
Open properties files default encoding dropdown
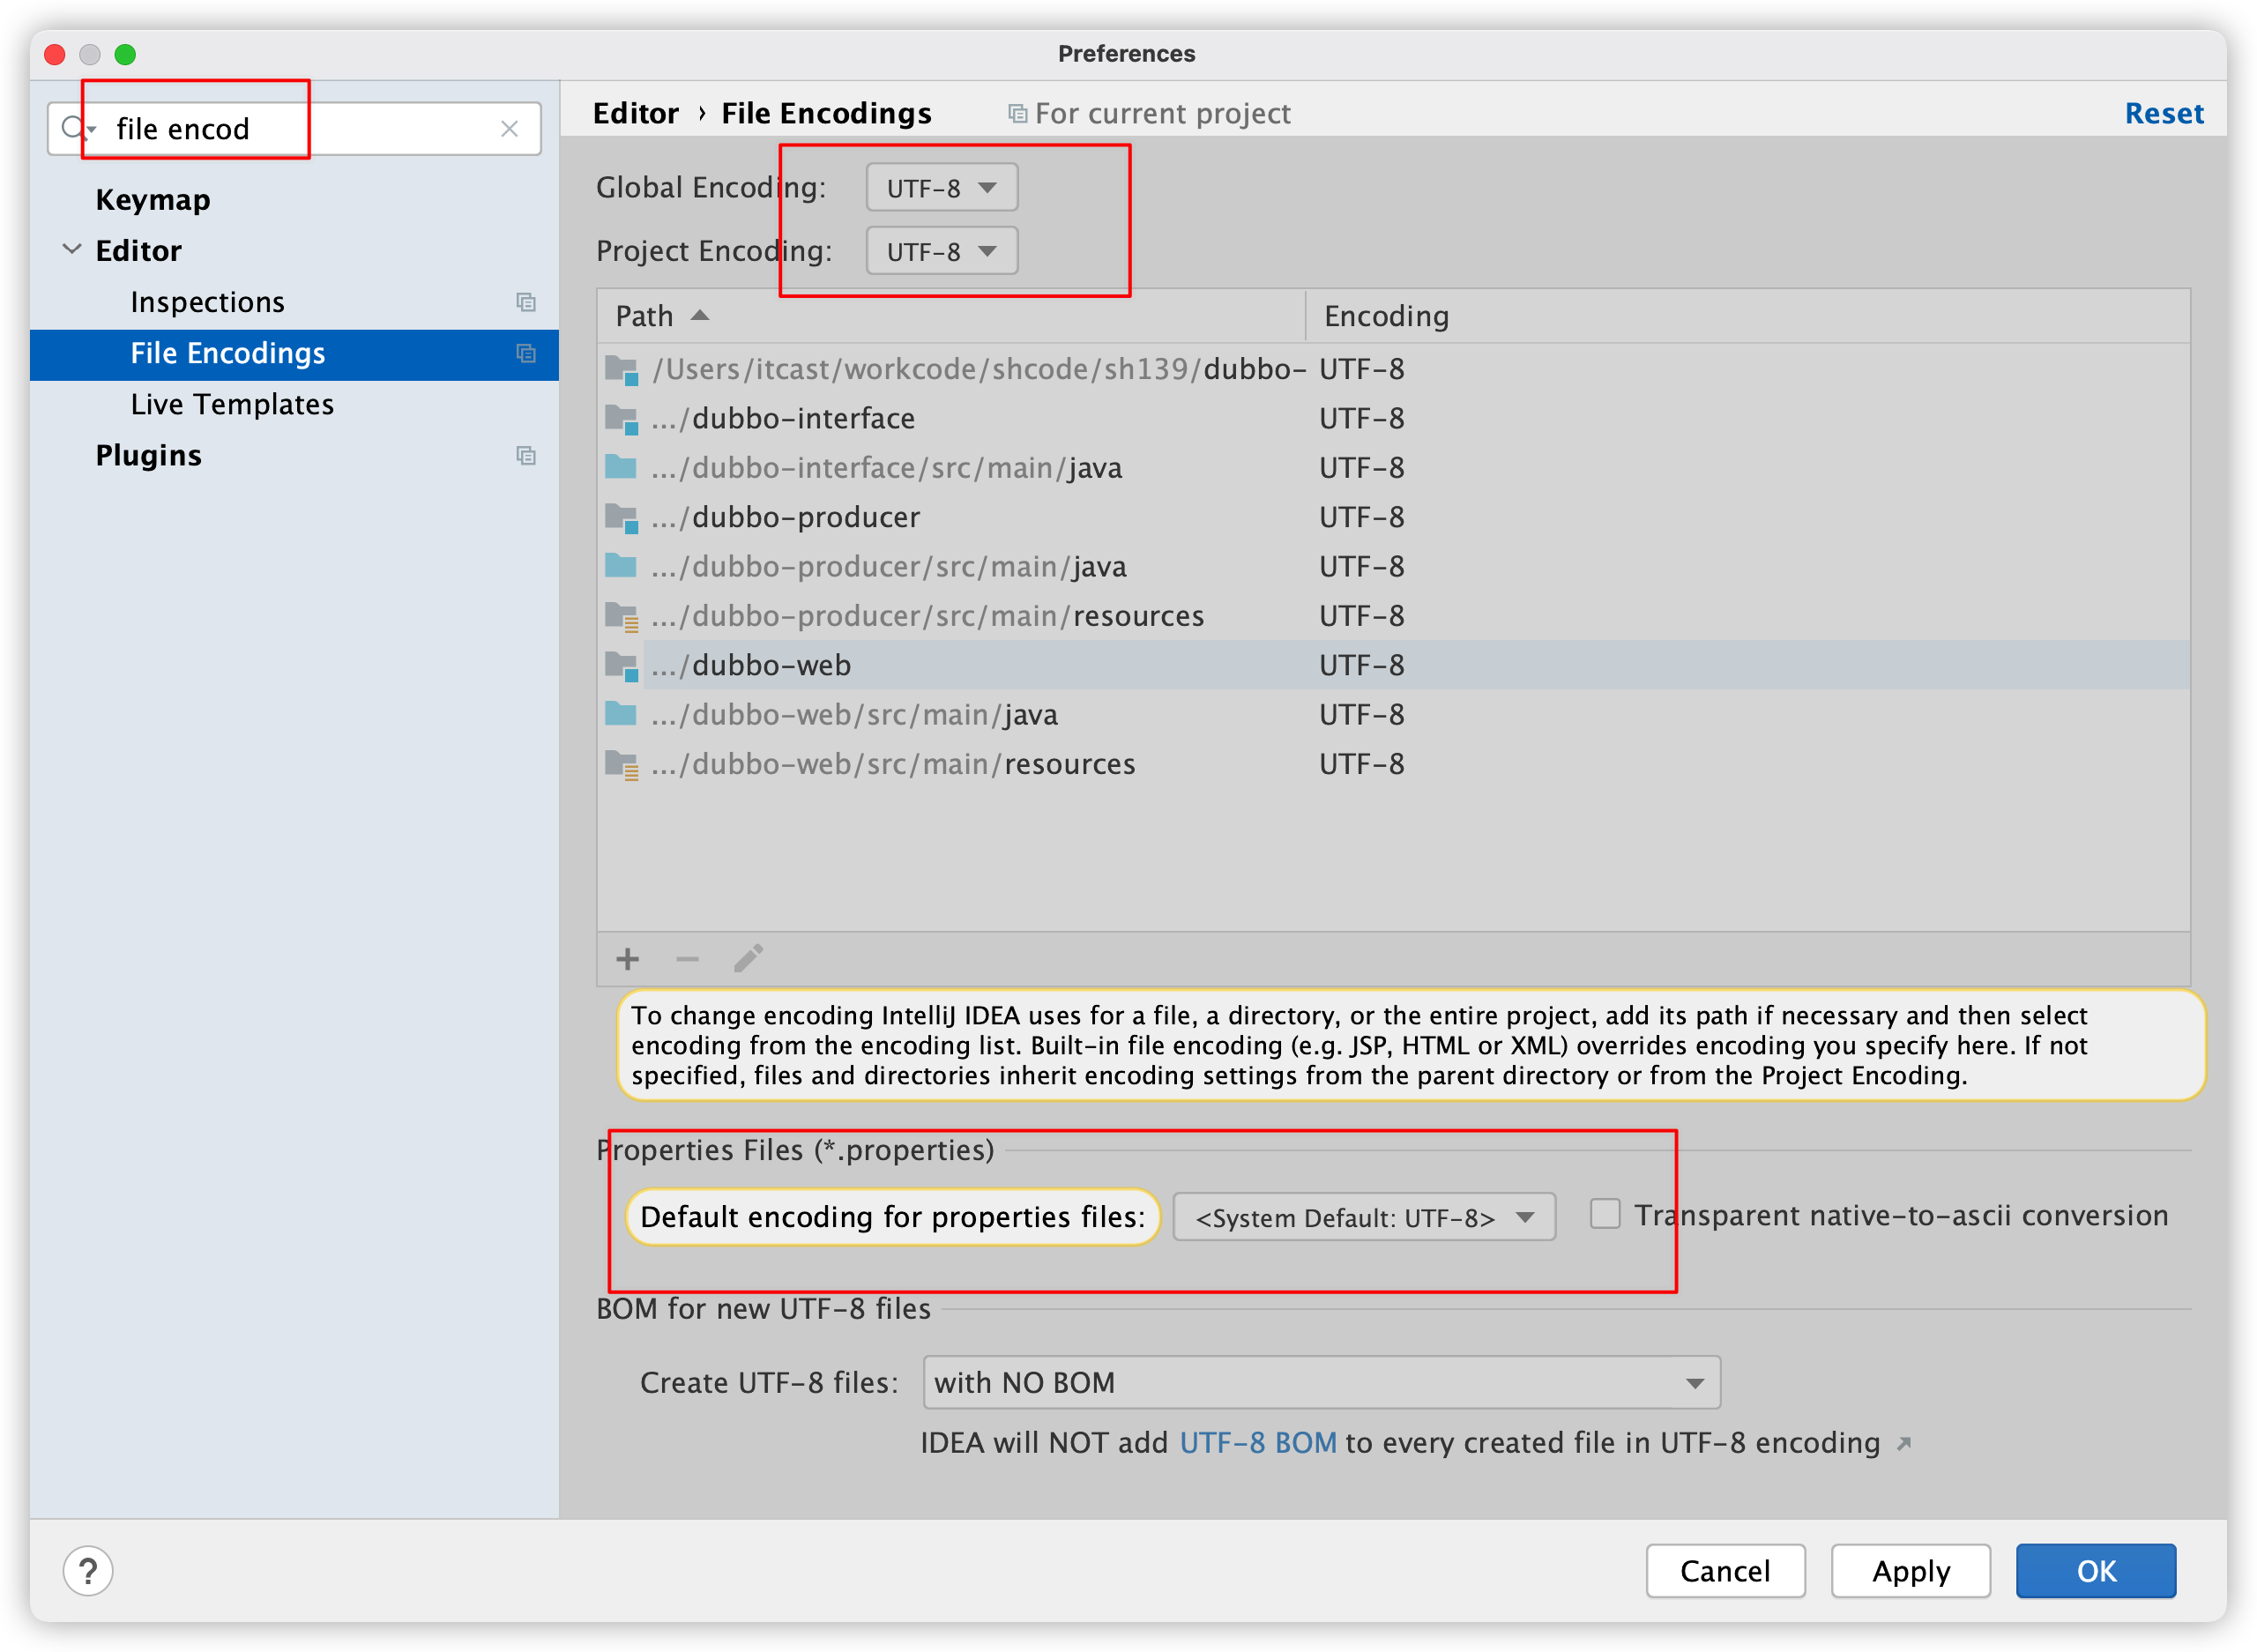tap(1363, 1217)
